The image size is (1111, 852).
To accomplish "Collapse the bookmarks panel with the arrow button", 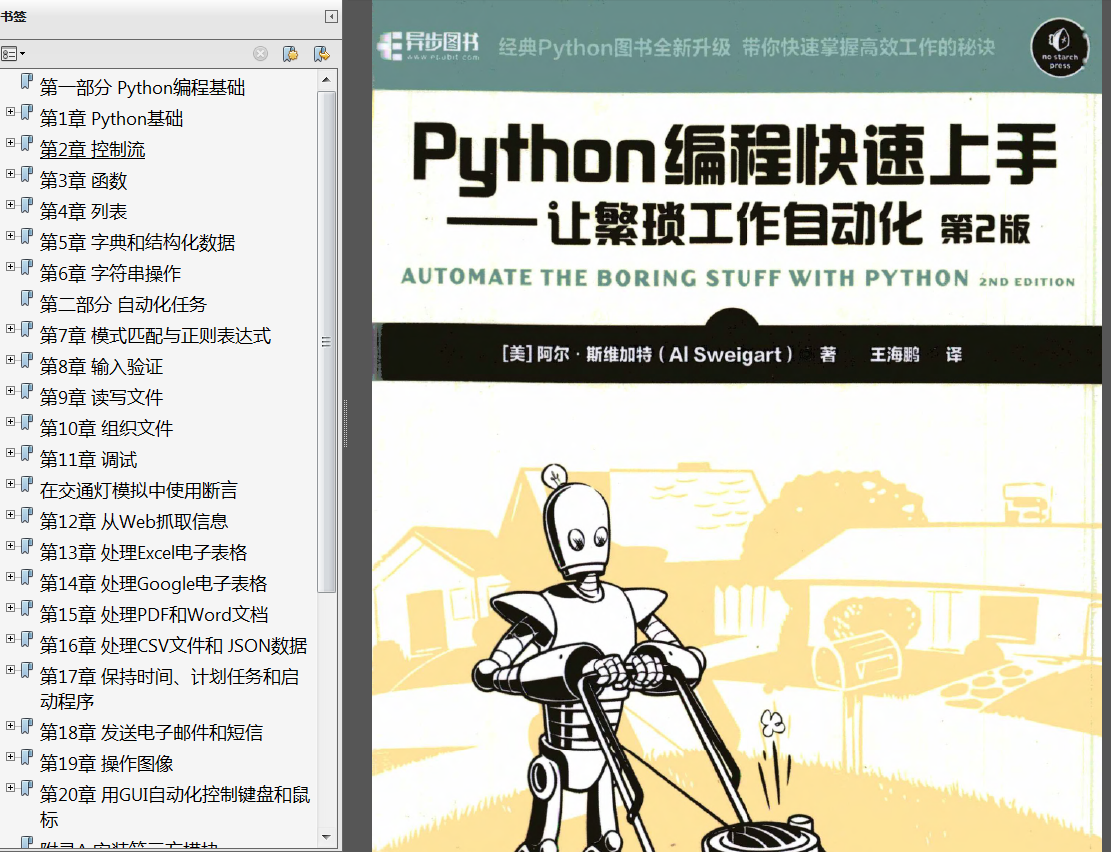I will tap(331, 16).
